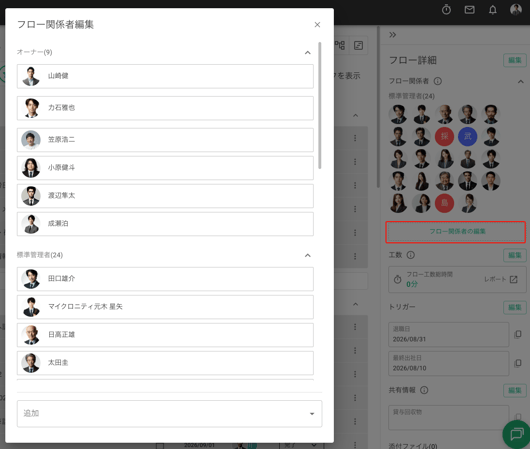
Task: Open the chat support bubble icon
Action: (517, 434)
